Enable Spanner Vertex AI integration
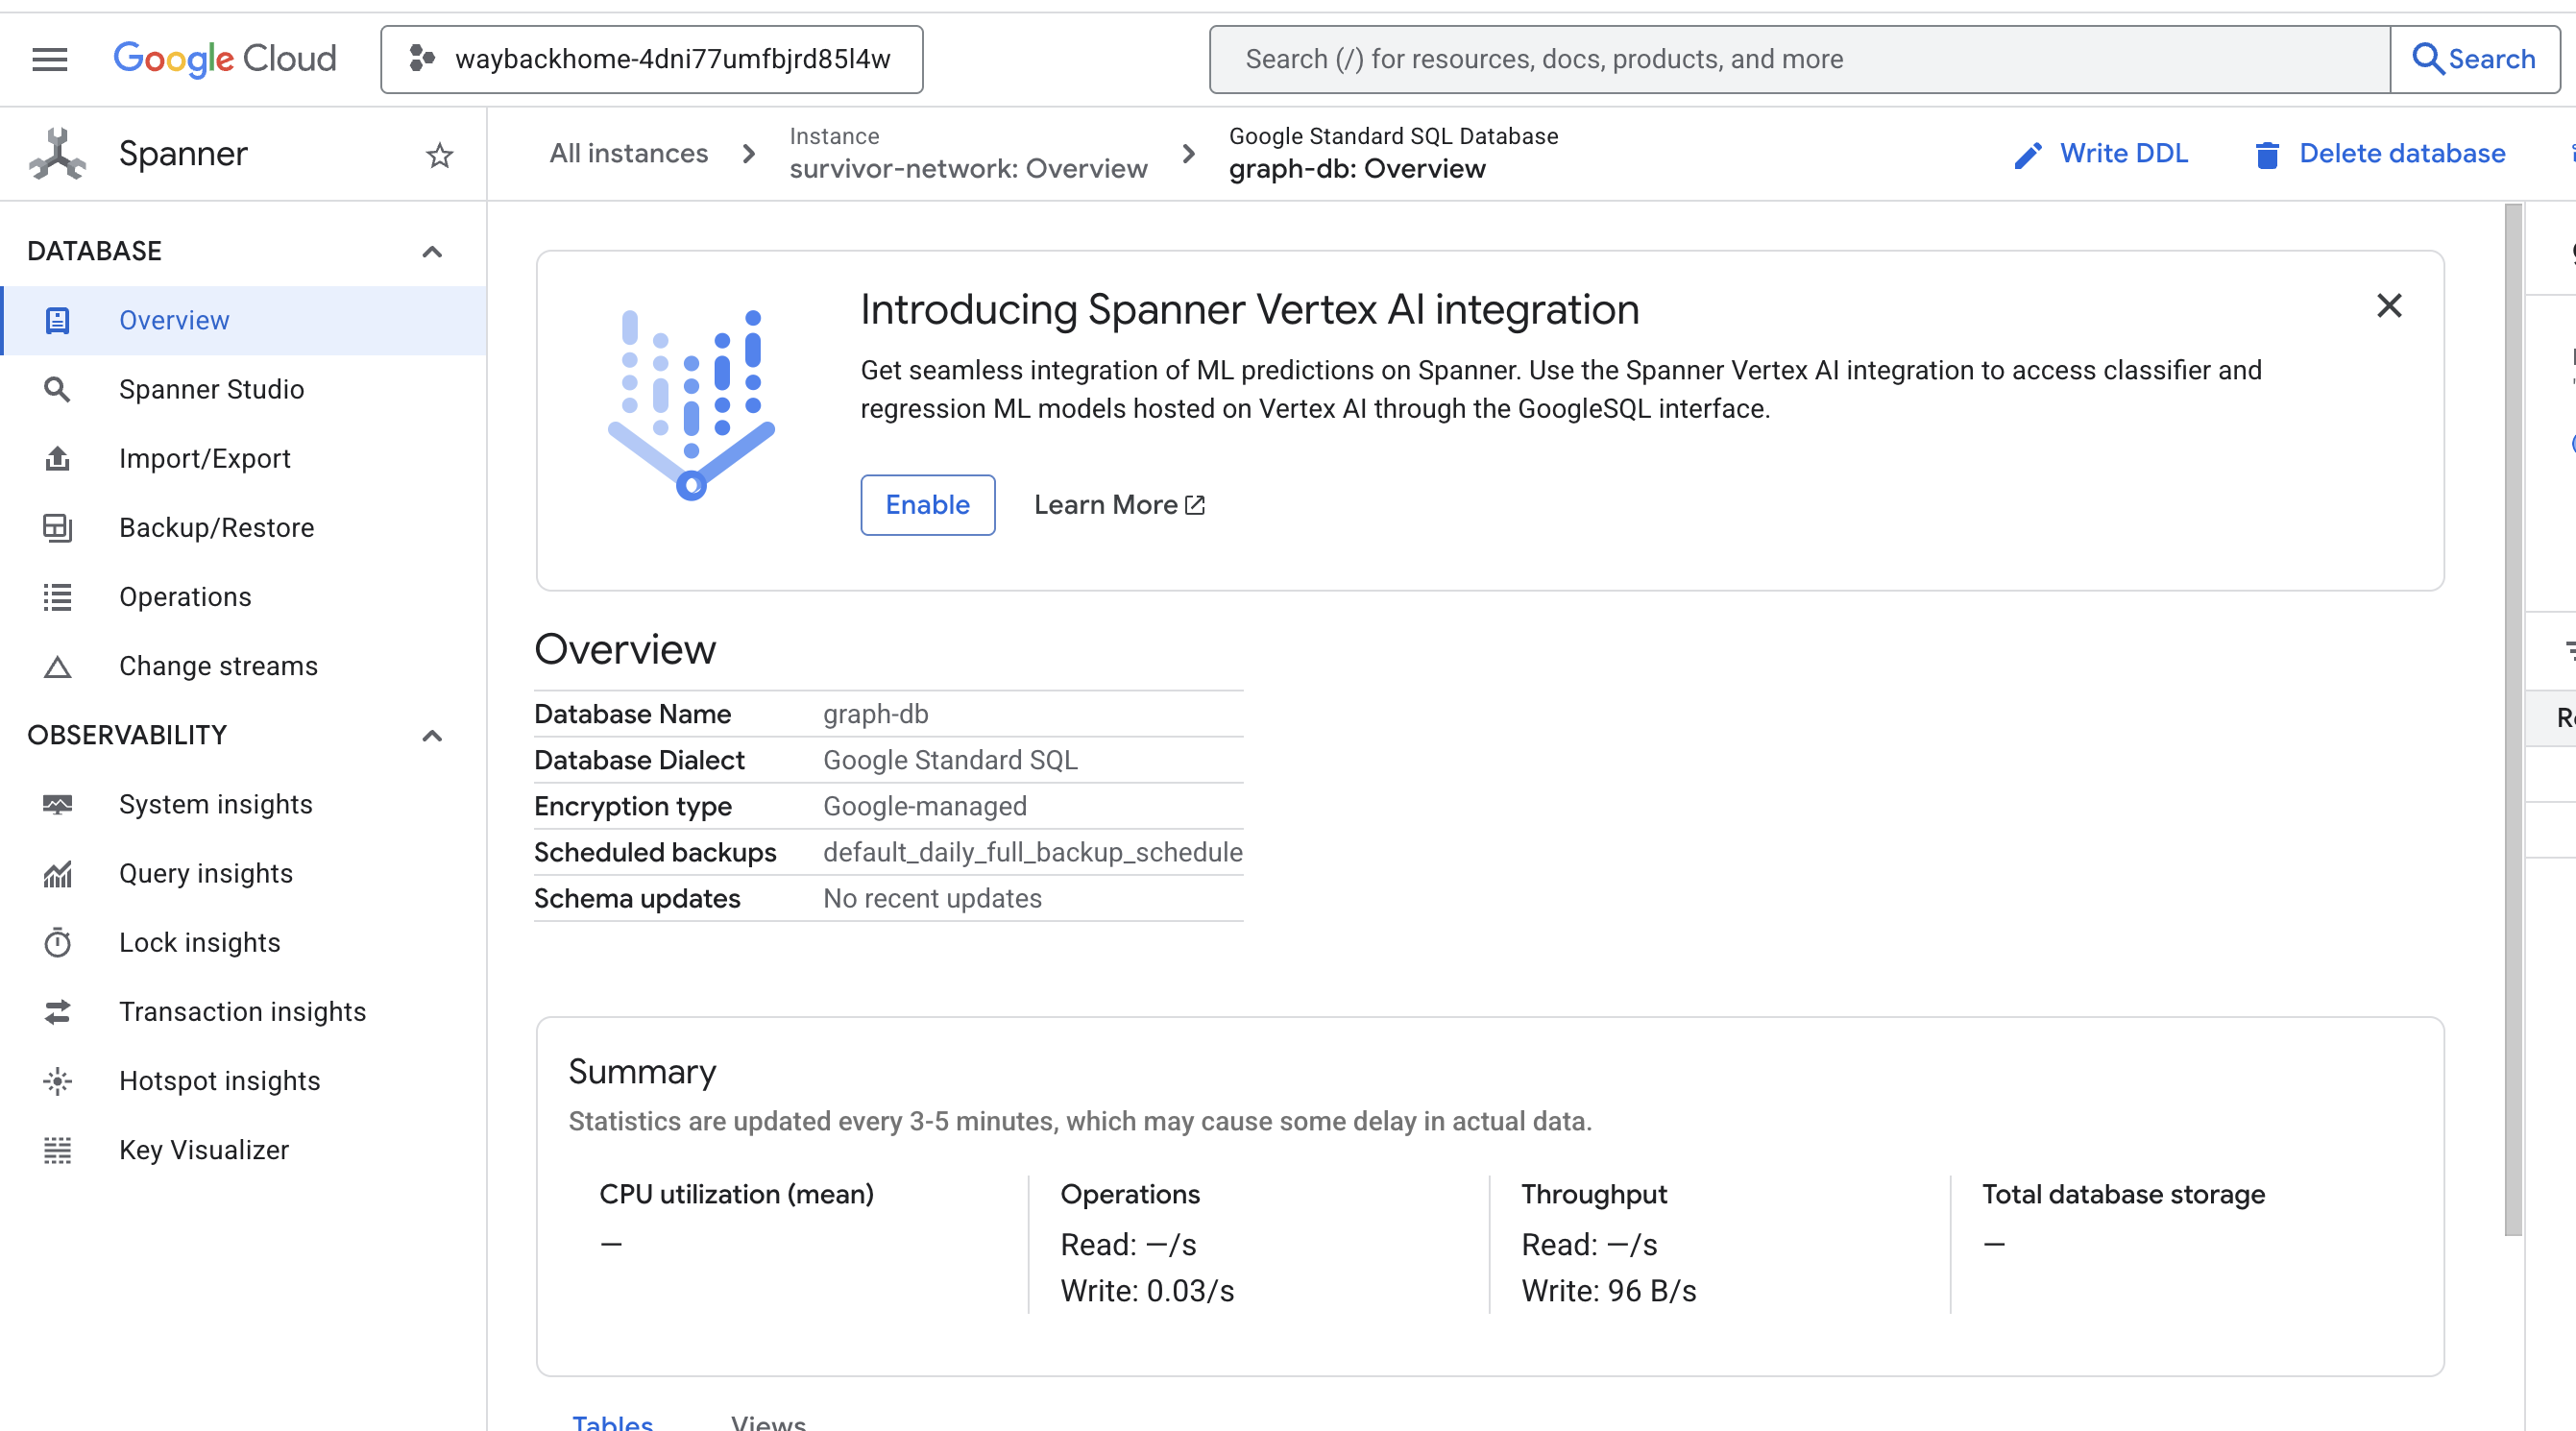Screen dimensions: 2576x1431 (927, 505)
